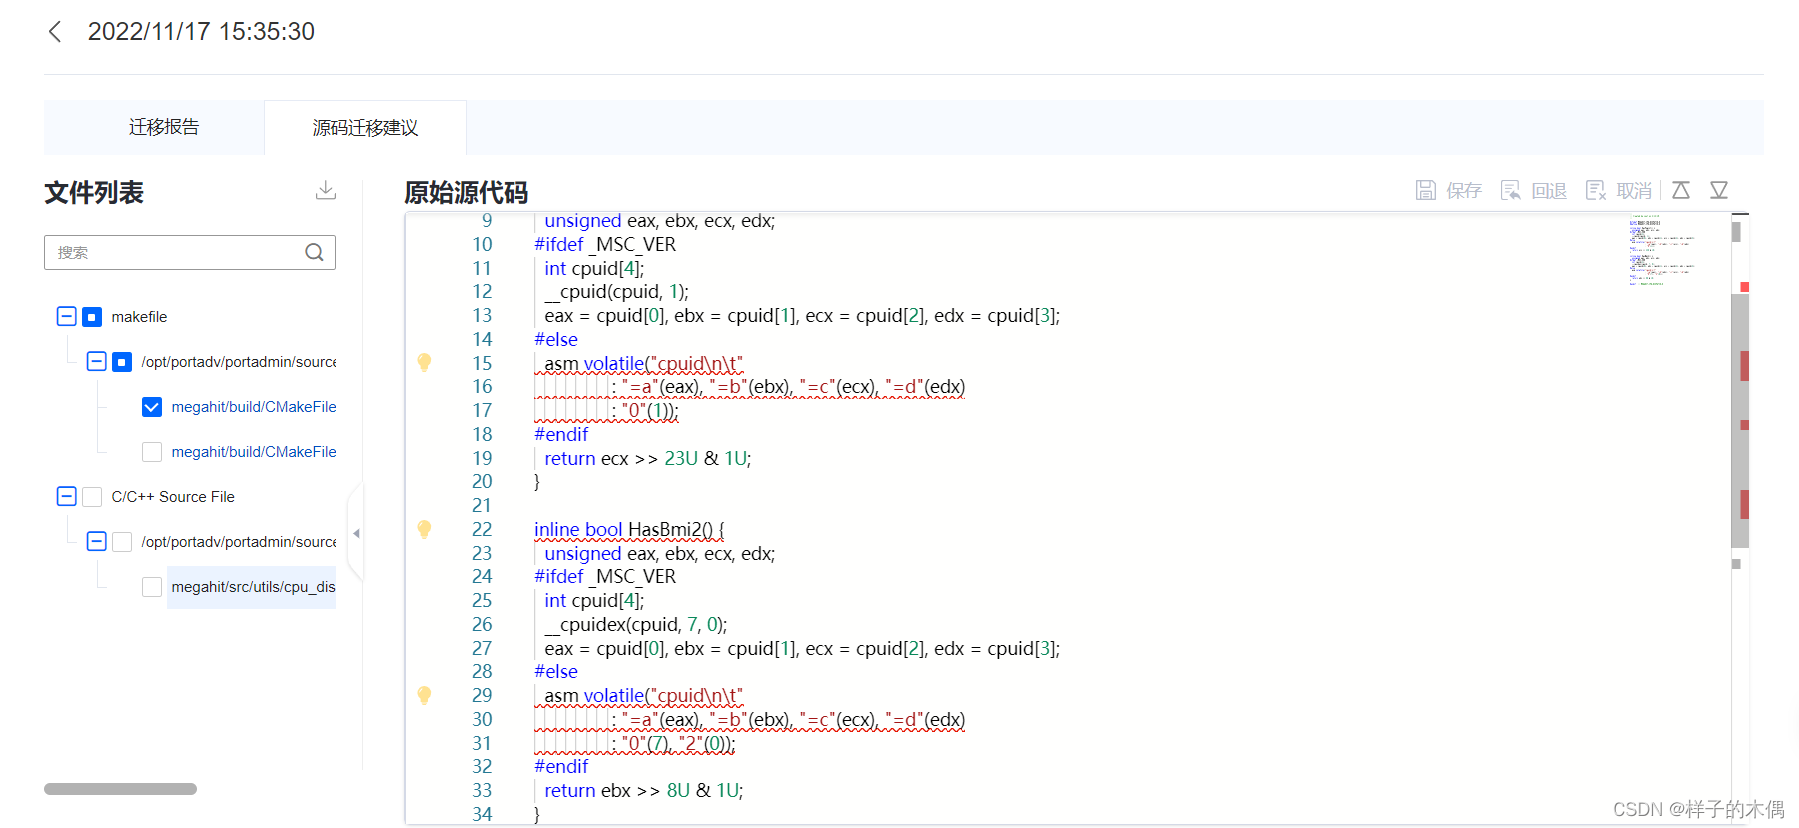The image size is (1799, 828).
Task: Check C/C++ /opt/portadv folder checkbox
Action: point(122,542)
